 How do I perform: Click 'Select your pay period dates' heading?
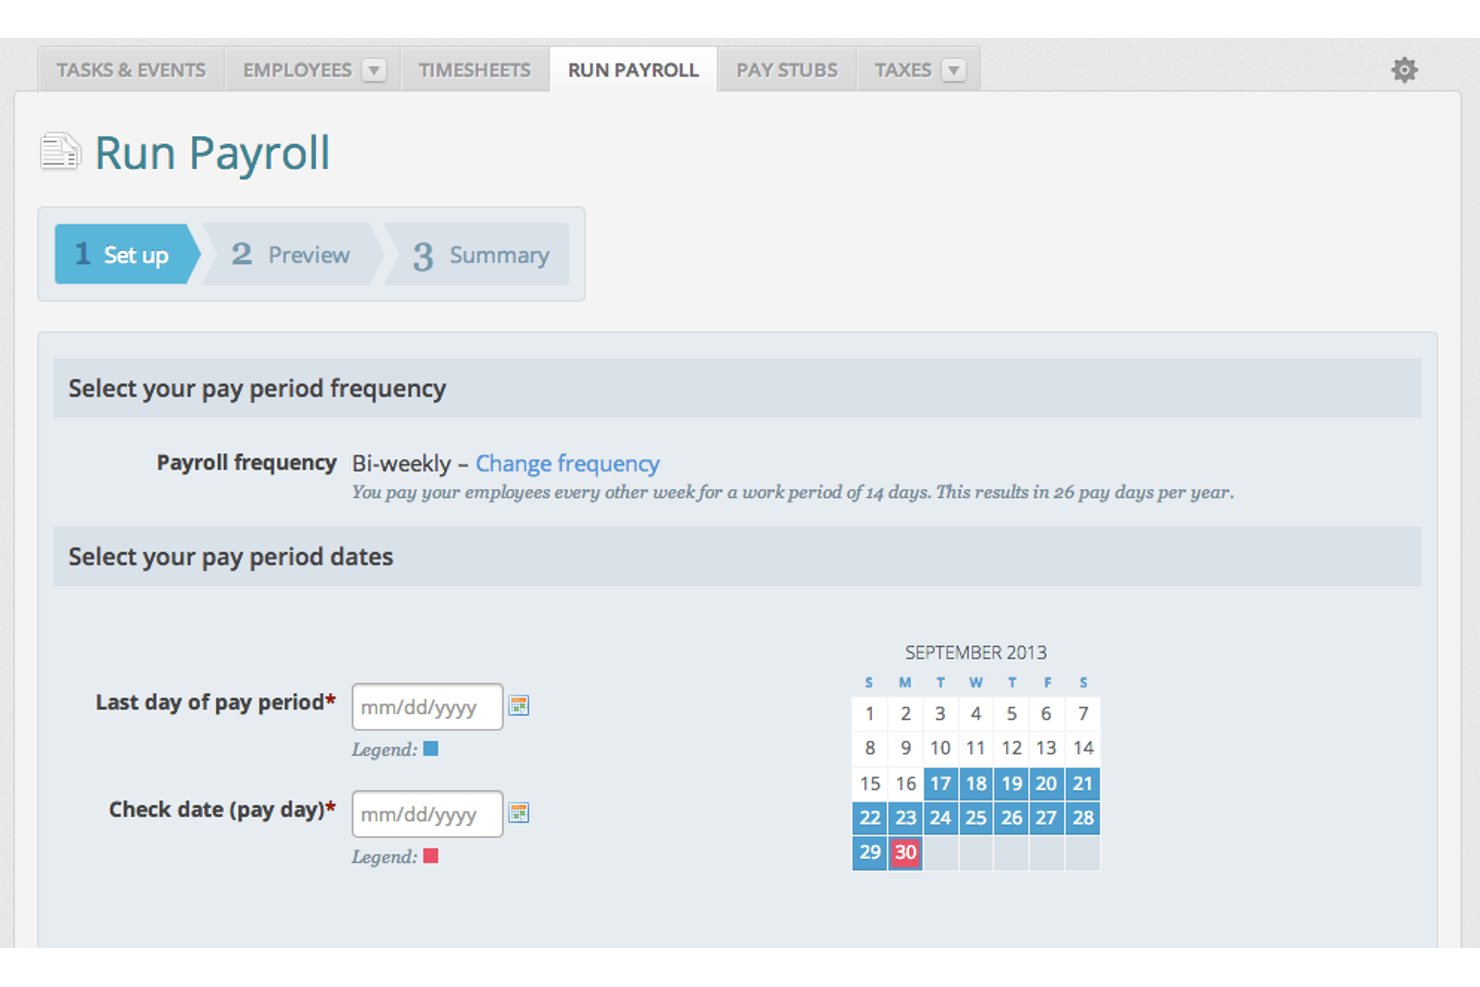click(231, 557)
